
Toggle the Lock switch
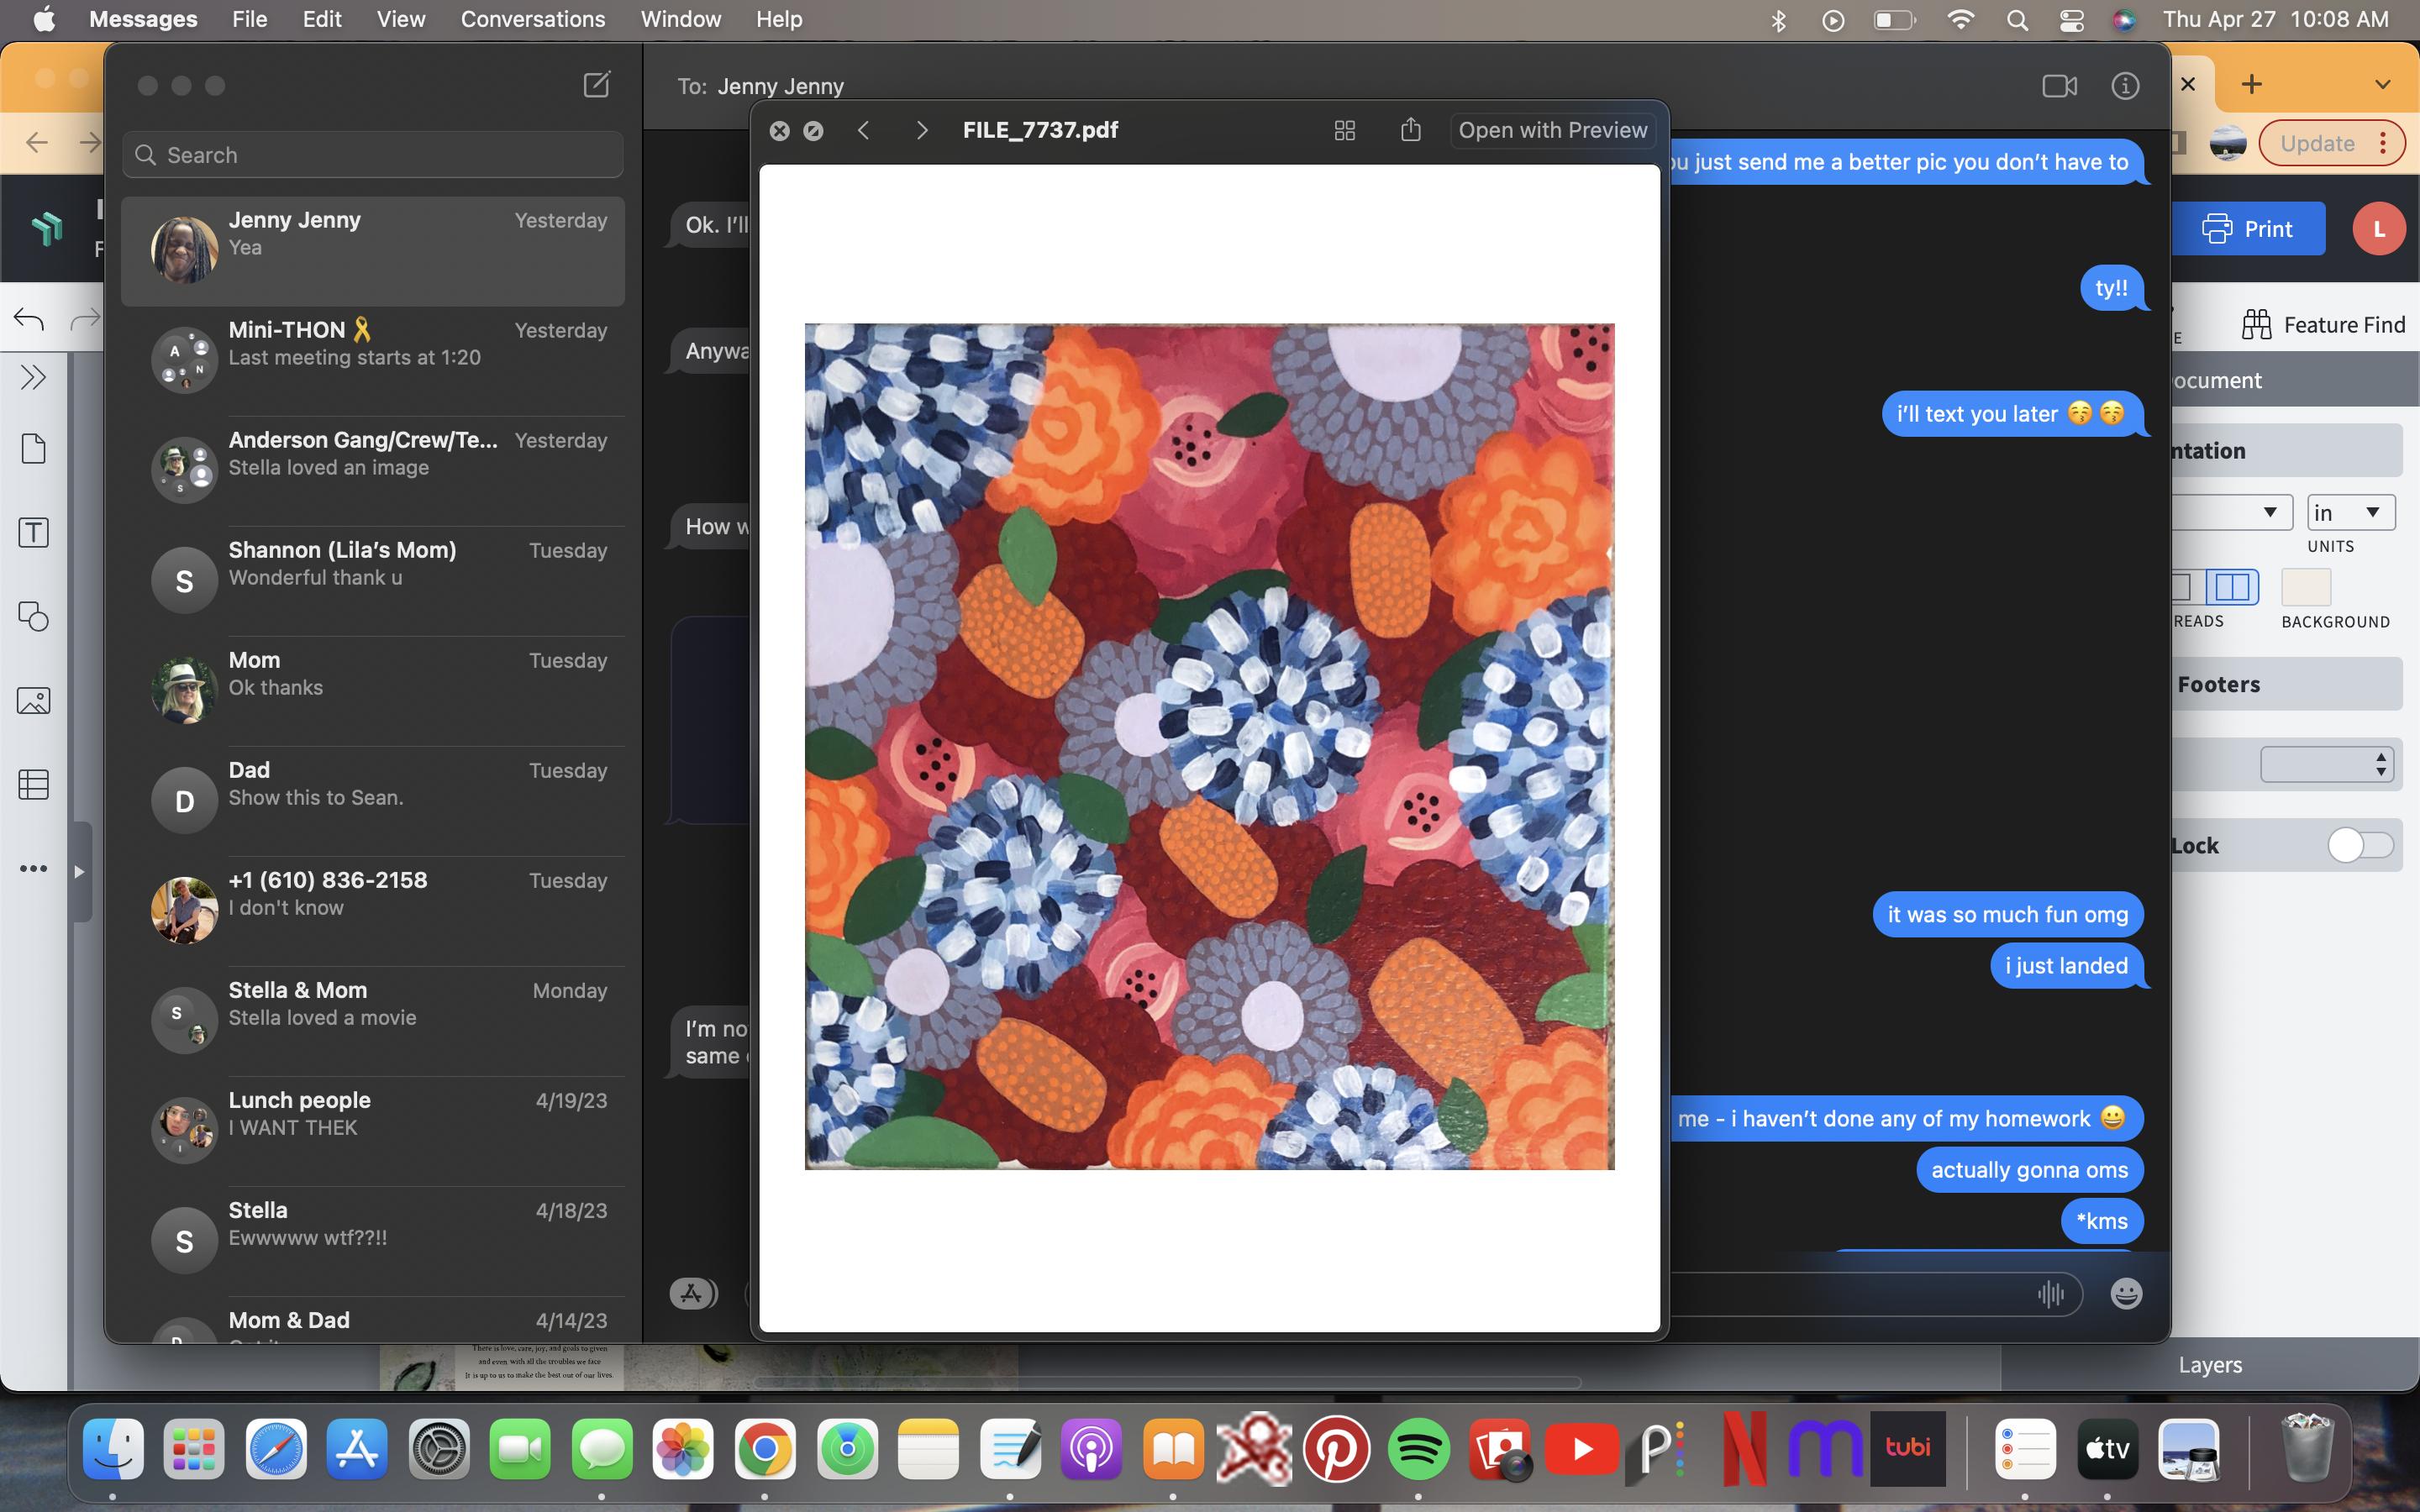pos(2359,845)
